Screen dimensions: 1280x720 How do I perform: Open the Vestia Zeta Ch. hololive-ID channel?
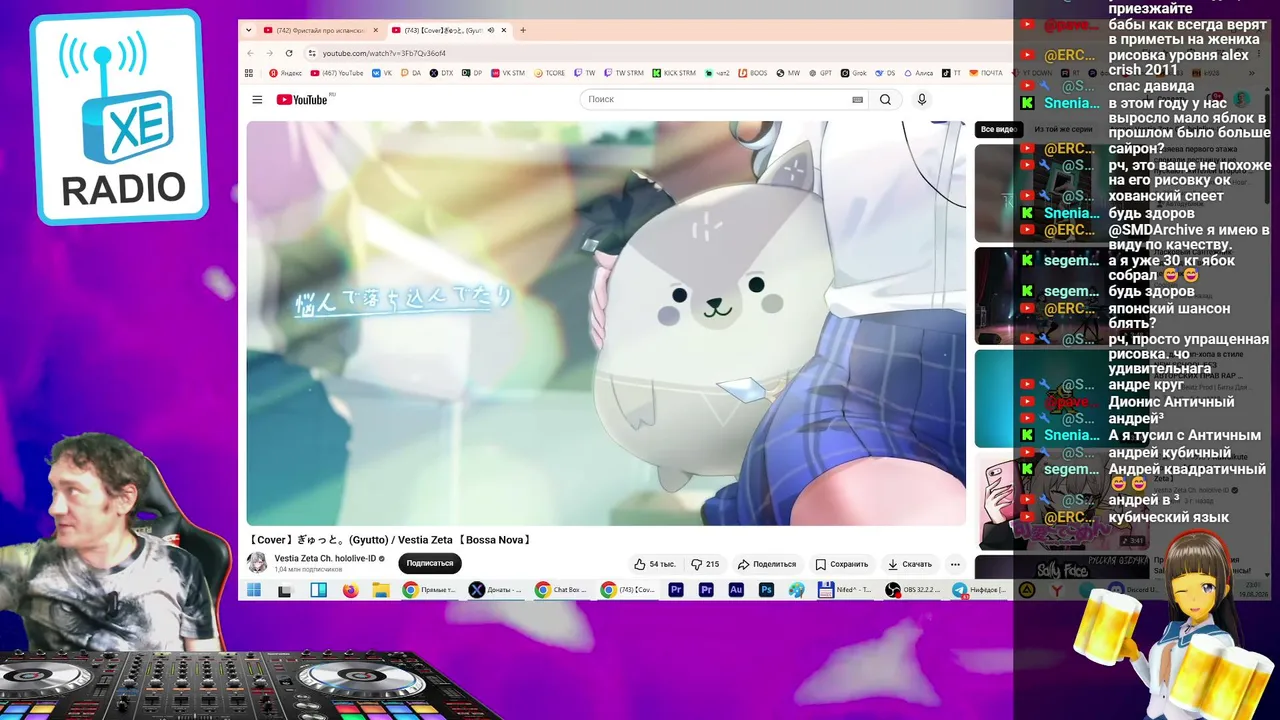click(x=325, y=558)
